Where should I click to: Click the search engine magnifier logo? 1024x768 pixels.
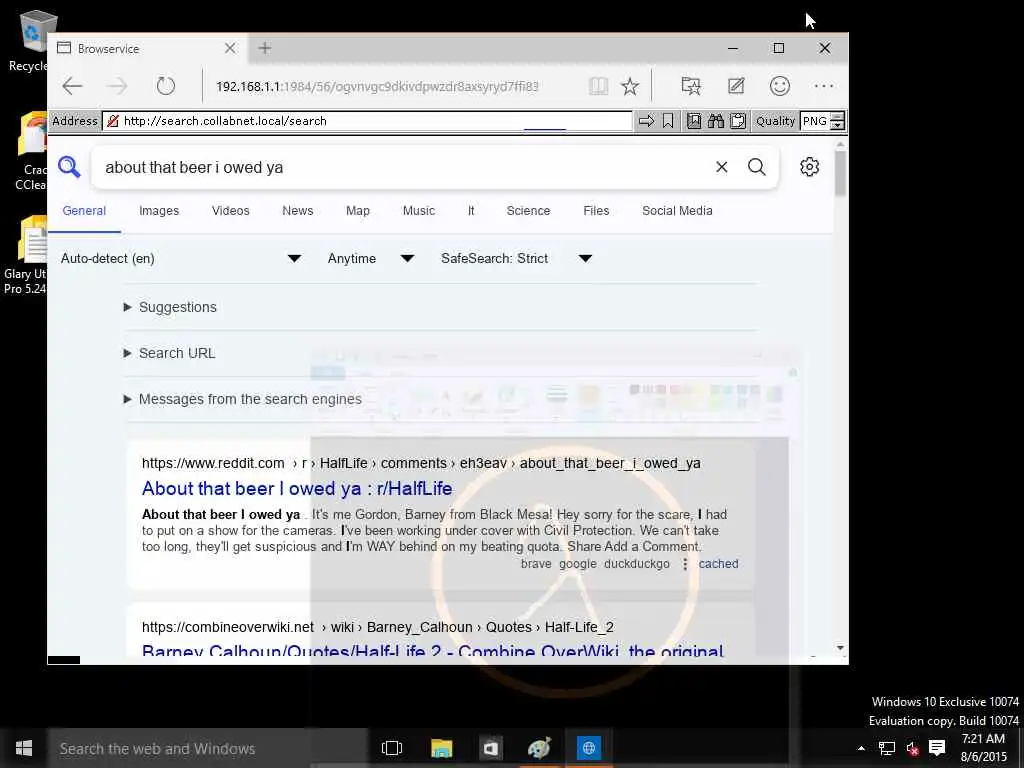(69, 167)
